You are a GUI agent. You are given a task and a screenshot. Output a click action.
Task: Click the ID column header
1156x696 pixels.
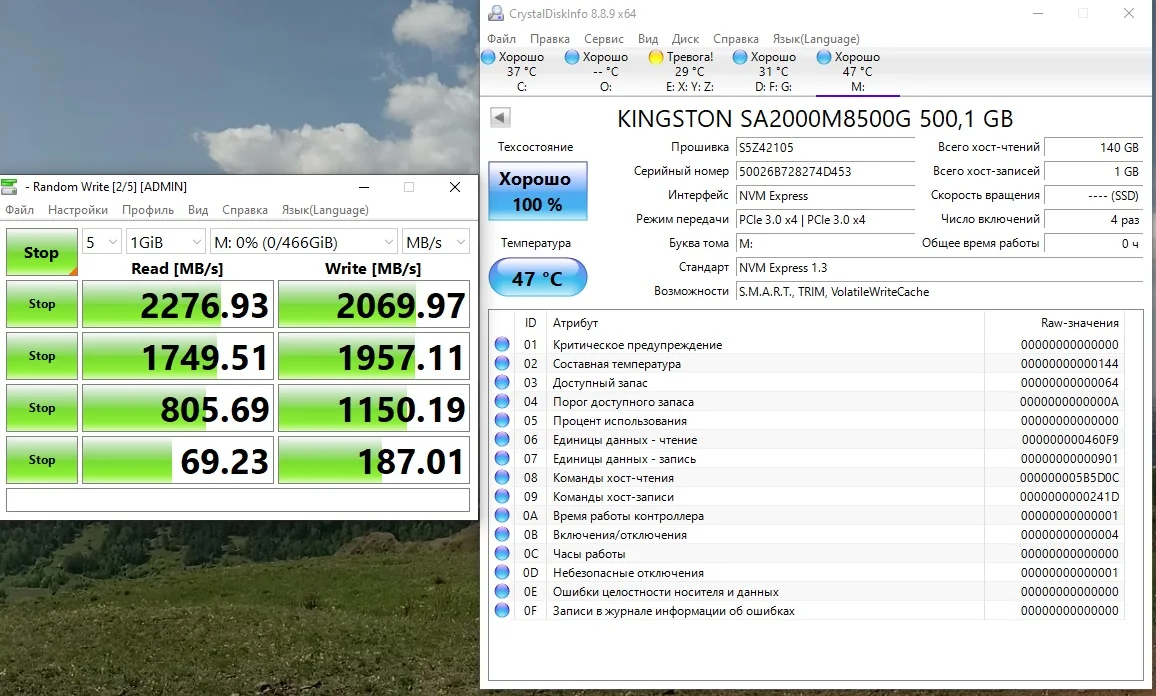(x=530, y=322)
